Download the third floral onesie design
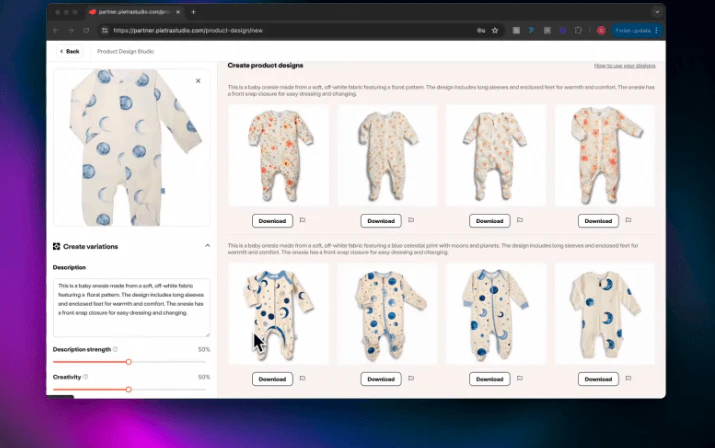This screenshot has height=448, width=715. 489,221
